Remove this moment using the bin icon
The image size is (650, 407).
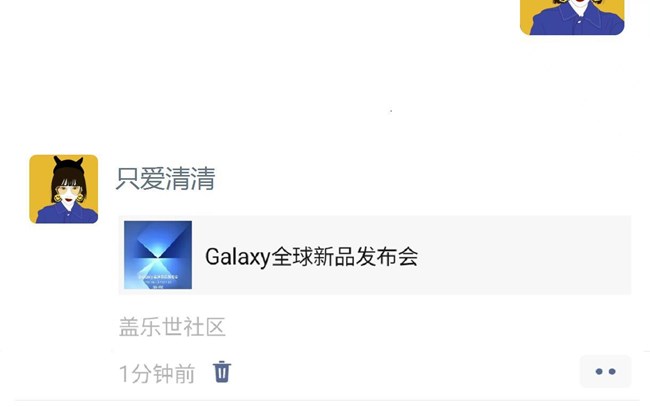pyautogui.click(x=222, y=372)
